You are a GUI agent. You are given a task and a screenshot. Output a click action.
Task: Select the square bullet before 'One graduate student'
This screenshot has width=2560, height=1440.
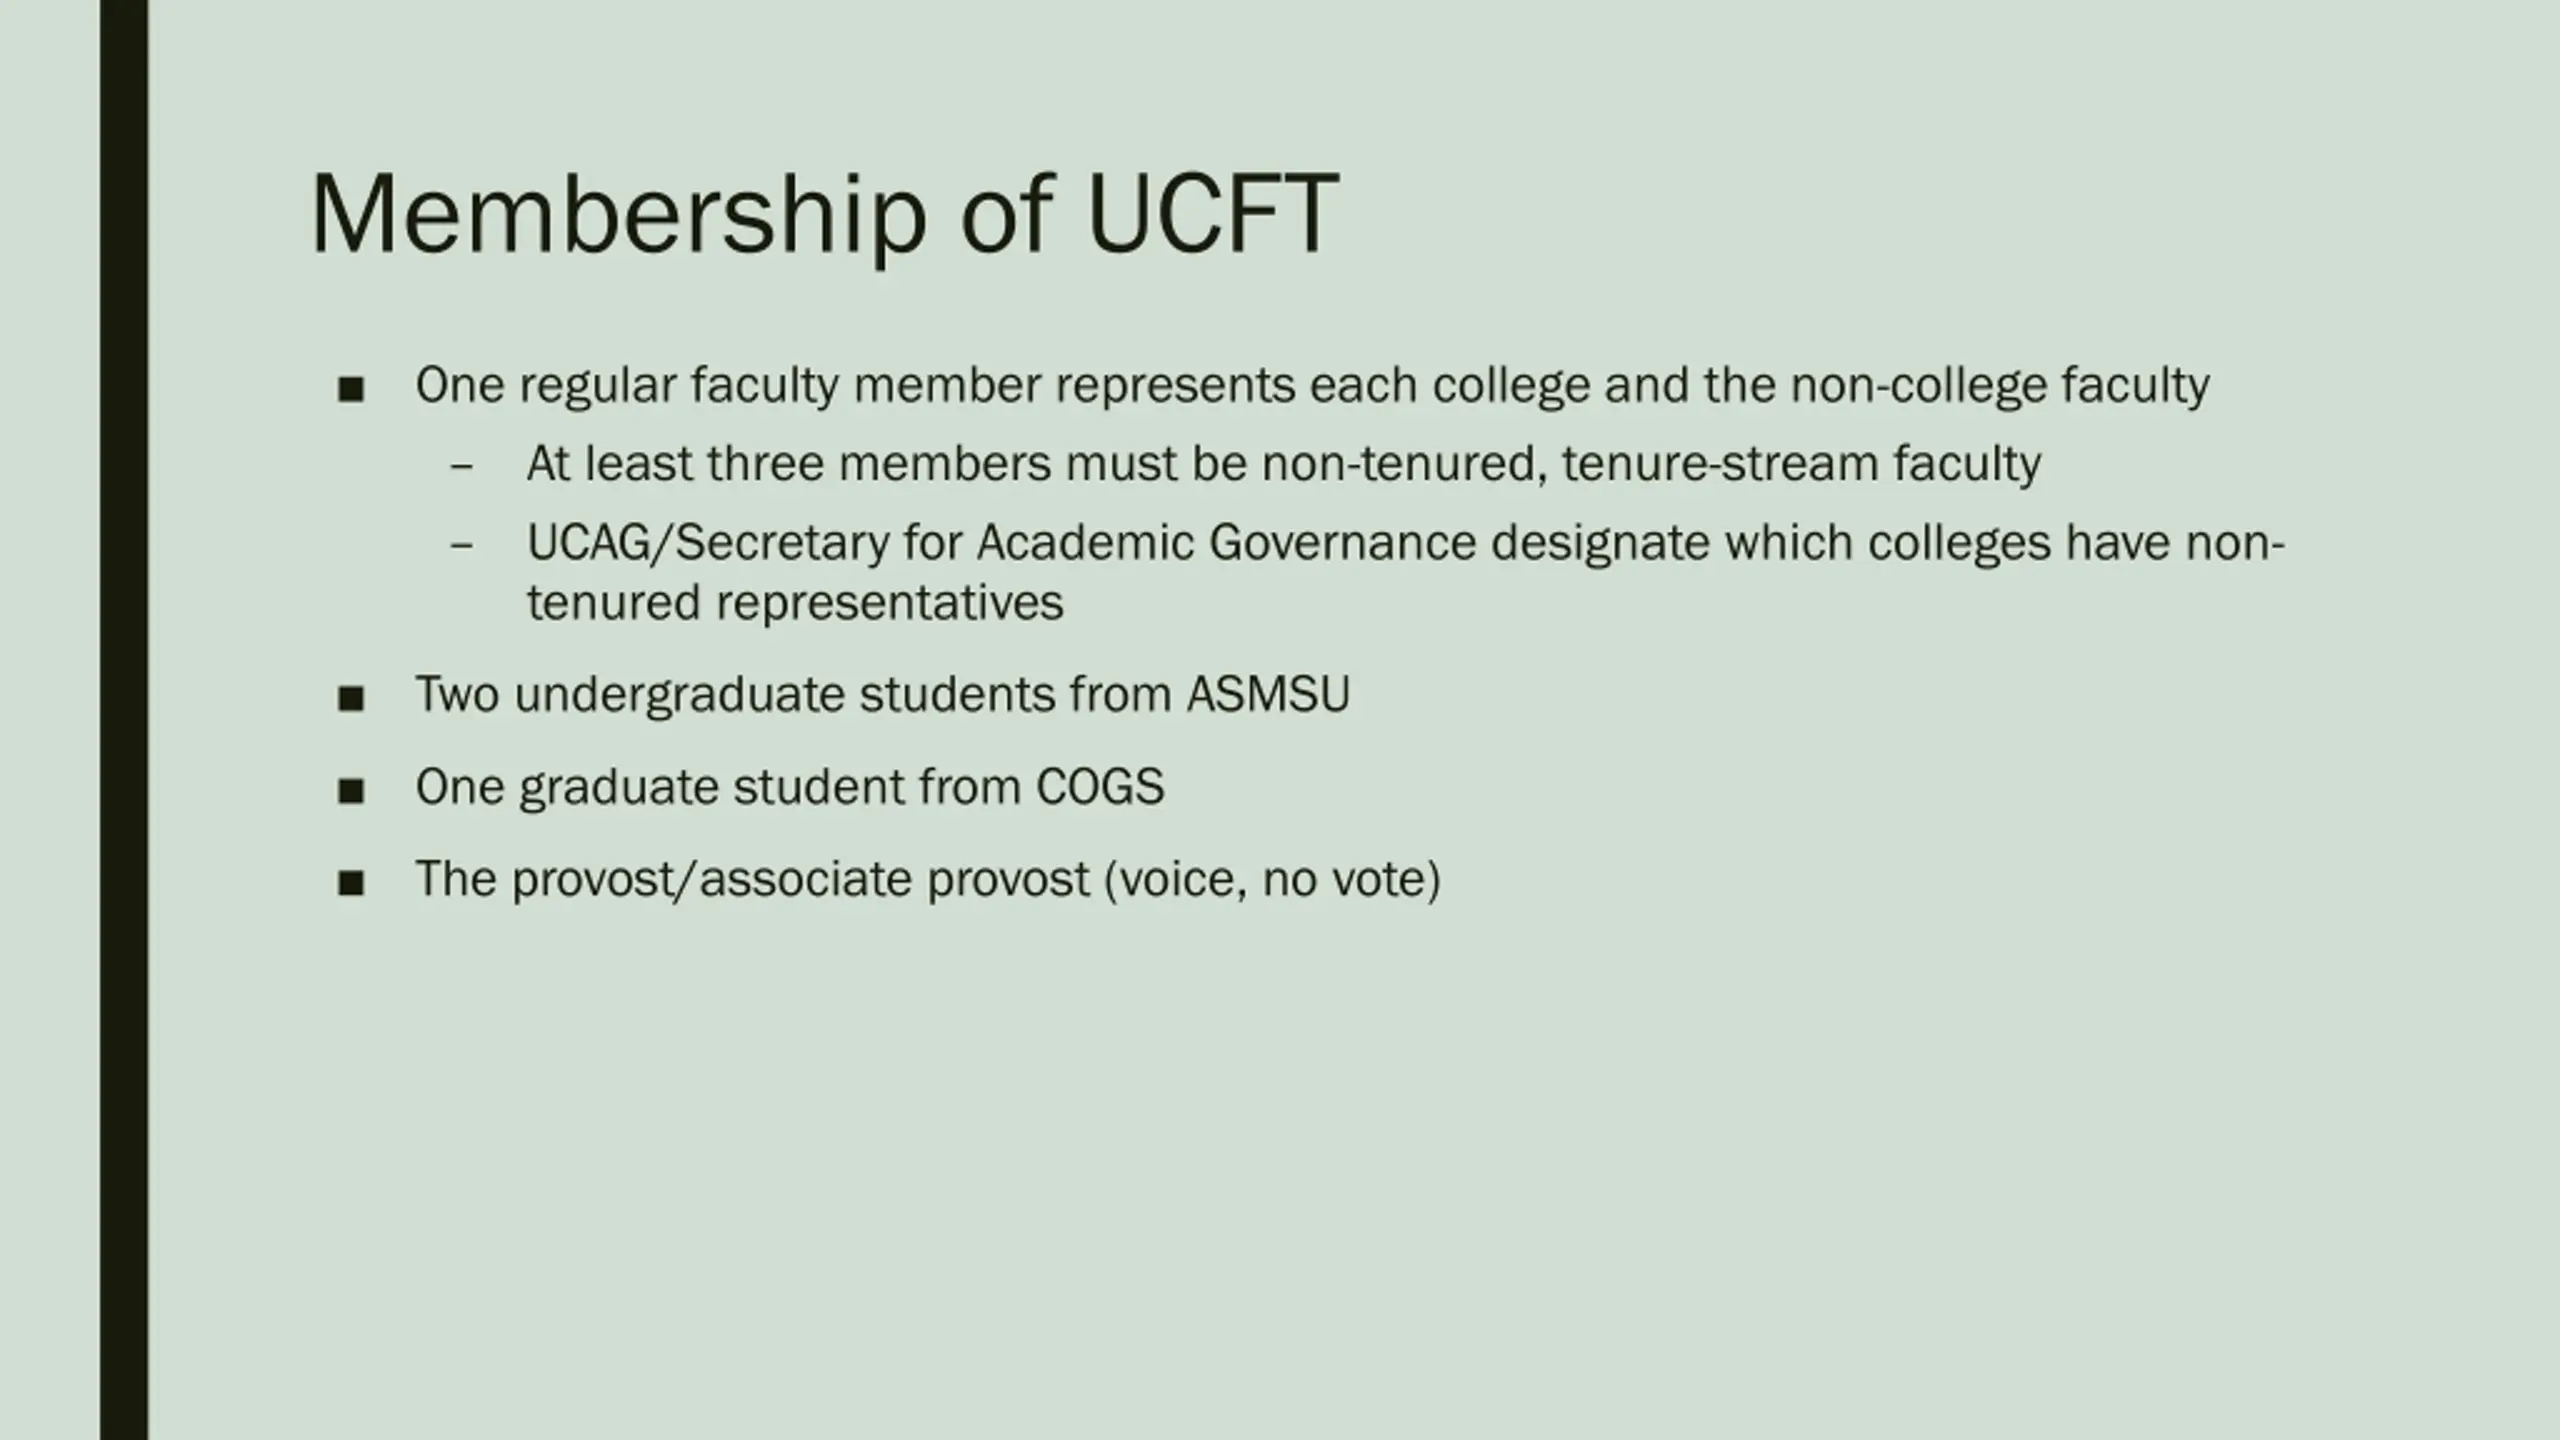351,791
